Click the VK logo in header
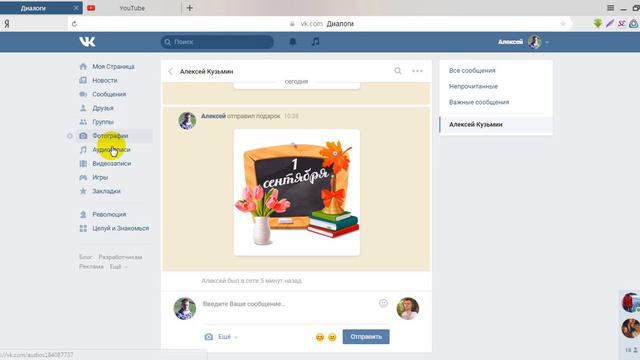Viewport: 640px width, 360px height. 87,41
